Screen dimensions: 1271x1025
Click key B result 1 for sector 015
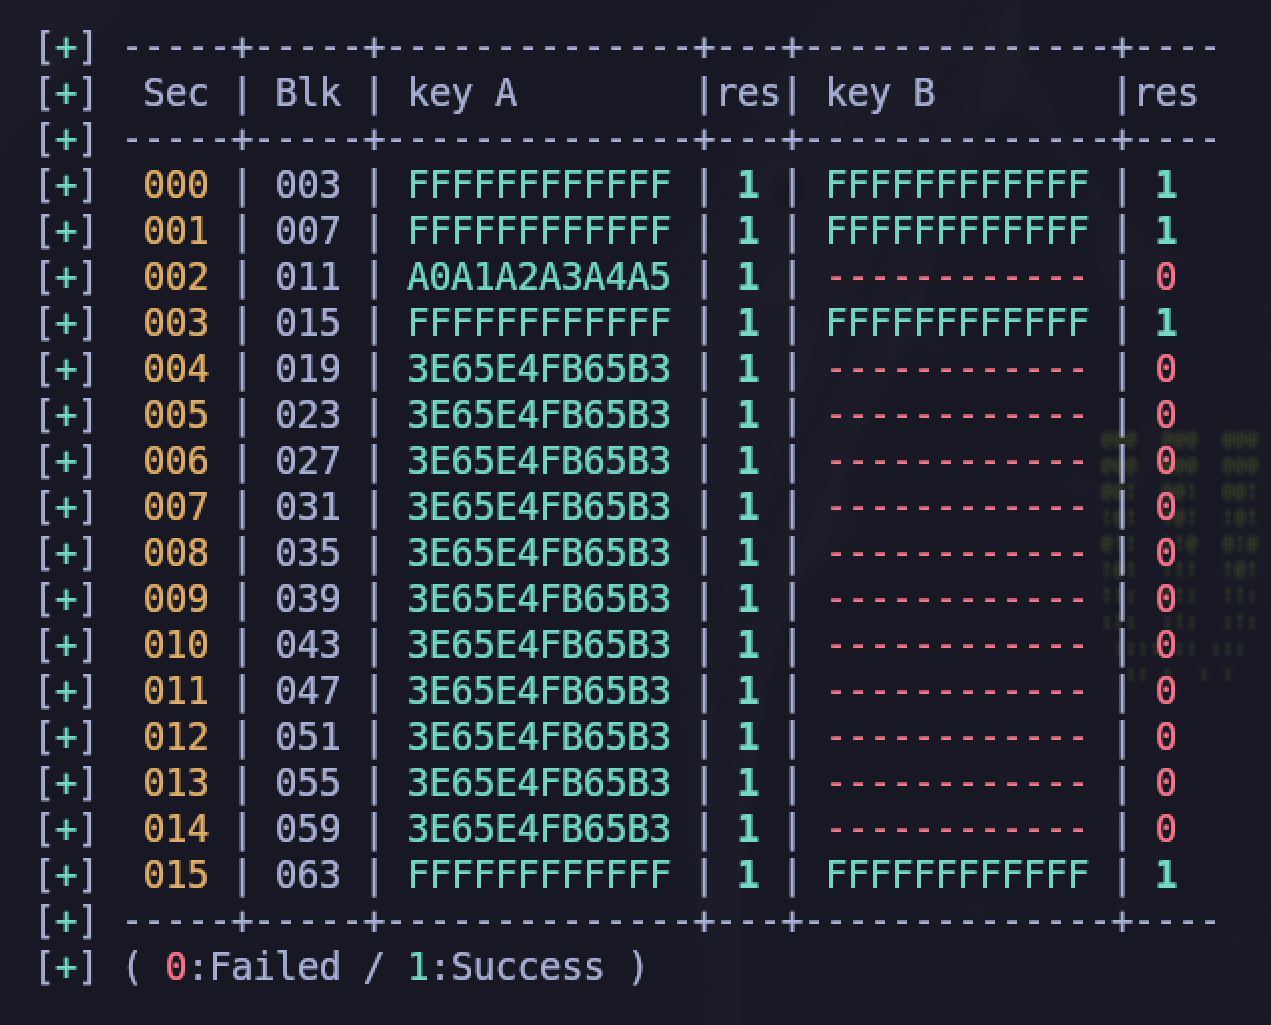click(x=1165, y=875)
